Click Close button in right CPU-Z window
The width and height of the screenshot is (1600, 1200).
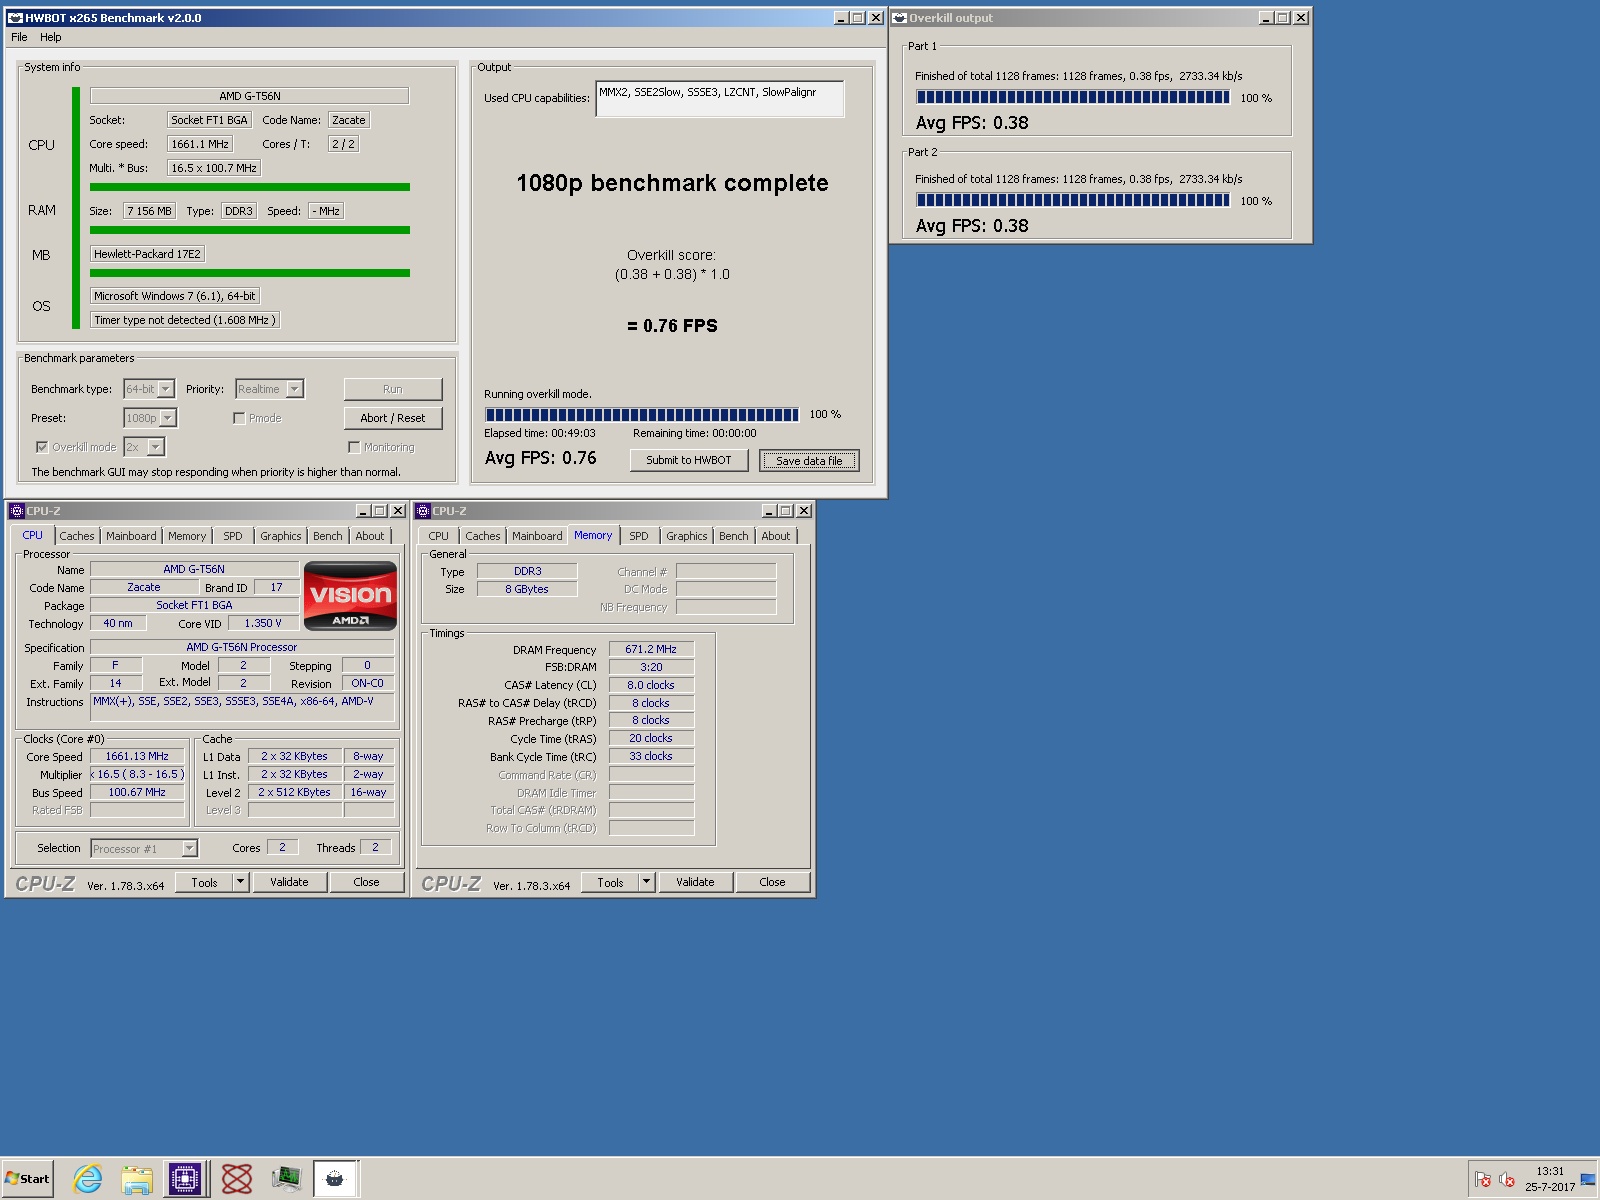pos(772,882)
